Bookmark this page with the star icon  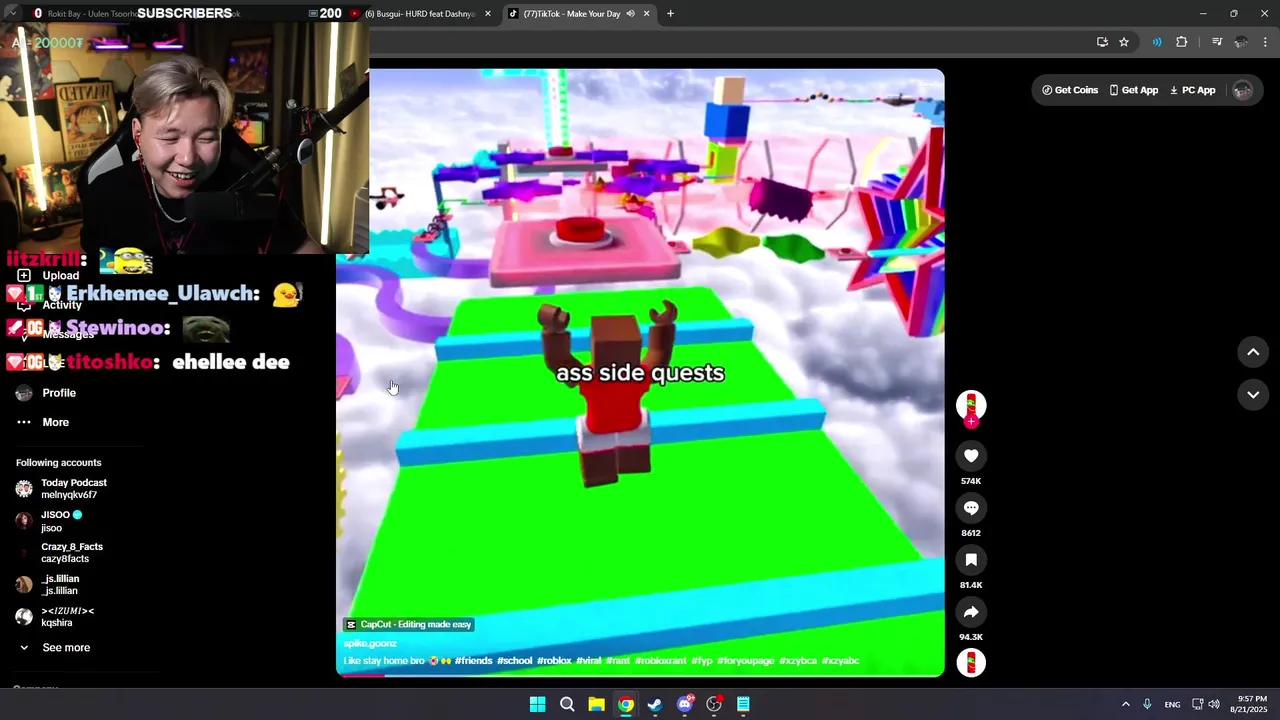[x=1124, y=42]
